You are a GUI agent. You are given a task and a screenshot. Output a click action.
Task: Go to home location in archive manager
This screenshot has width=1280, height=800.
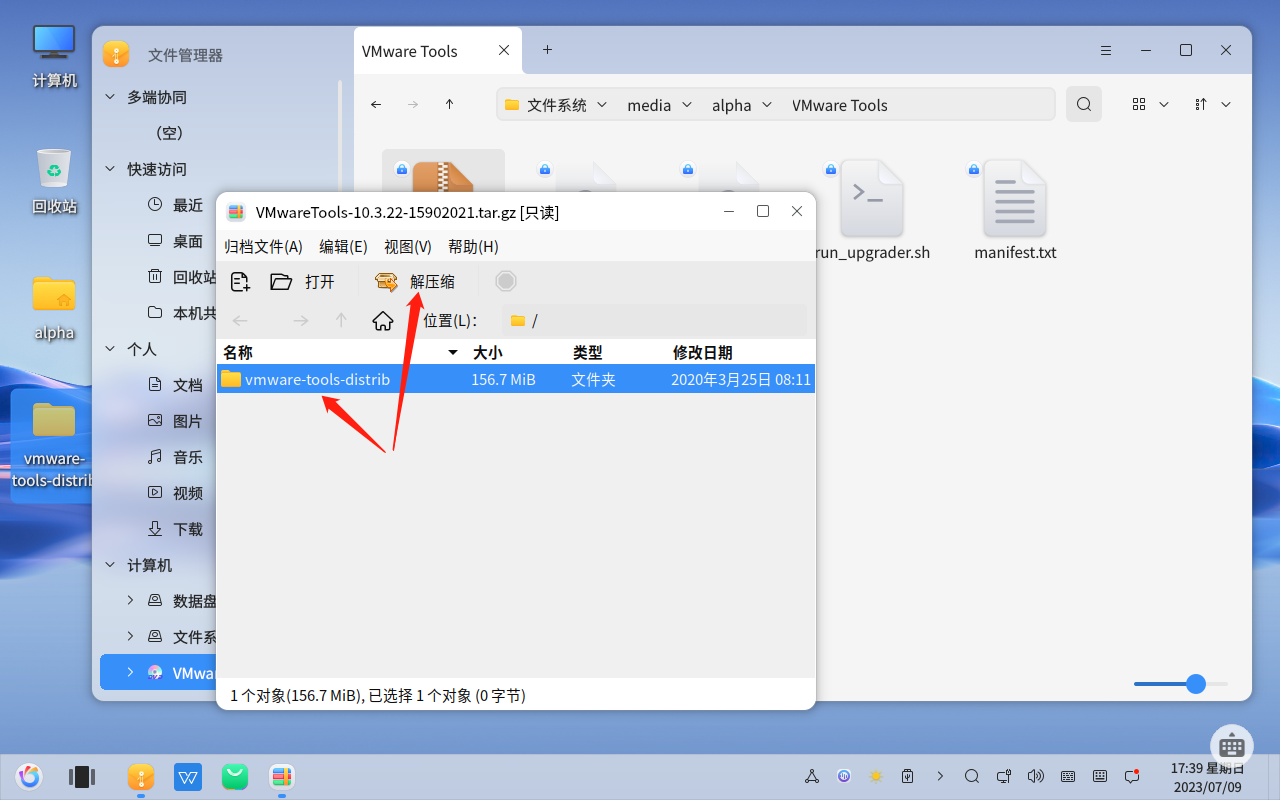click(382, 320)
